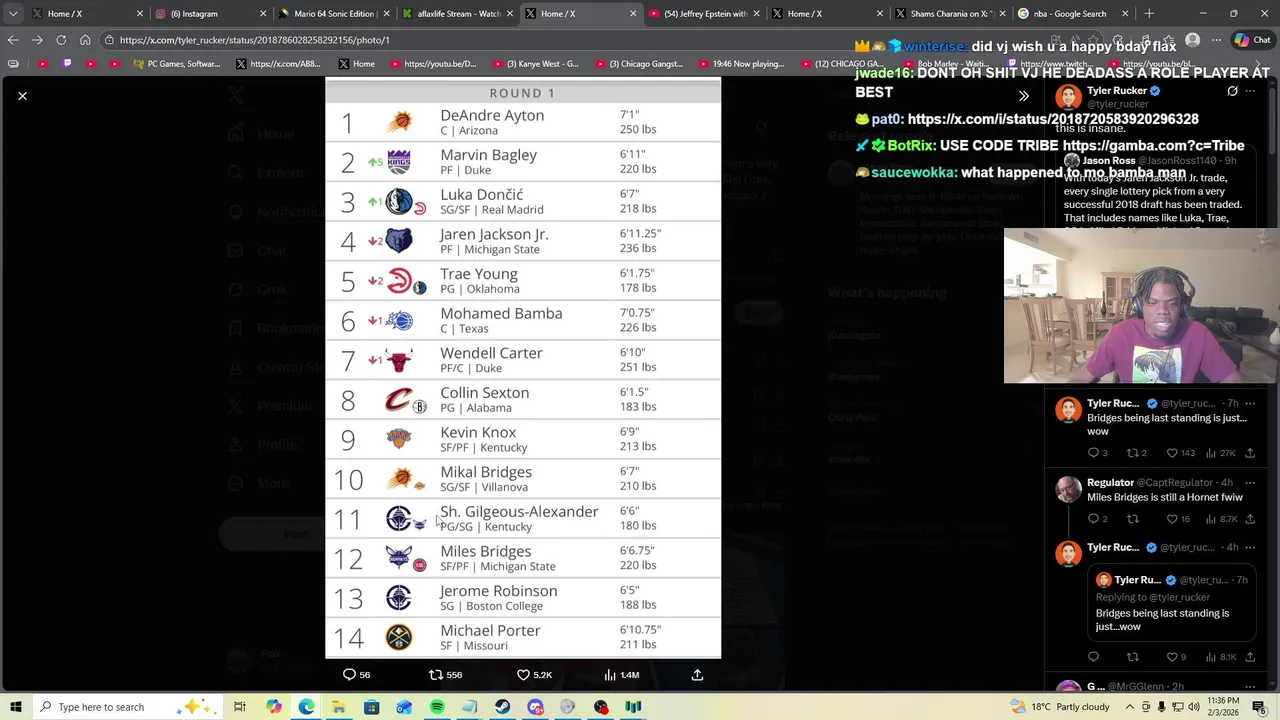
Task: Click @tyler_rucker handle in panel header
Action: point(1117,104)
